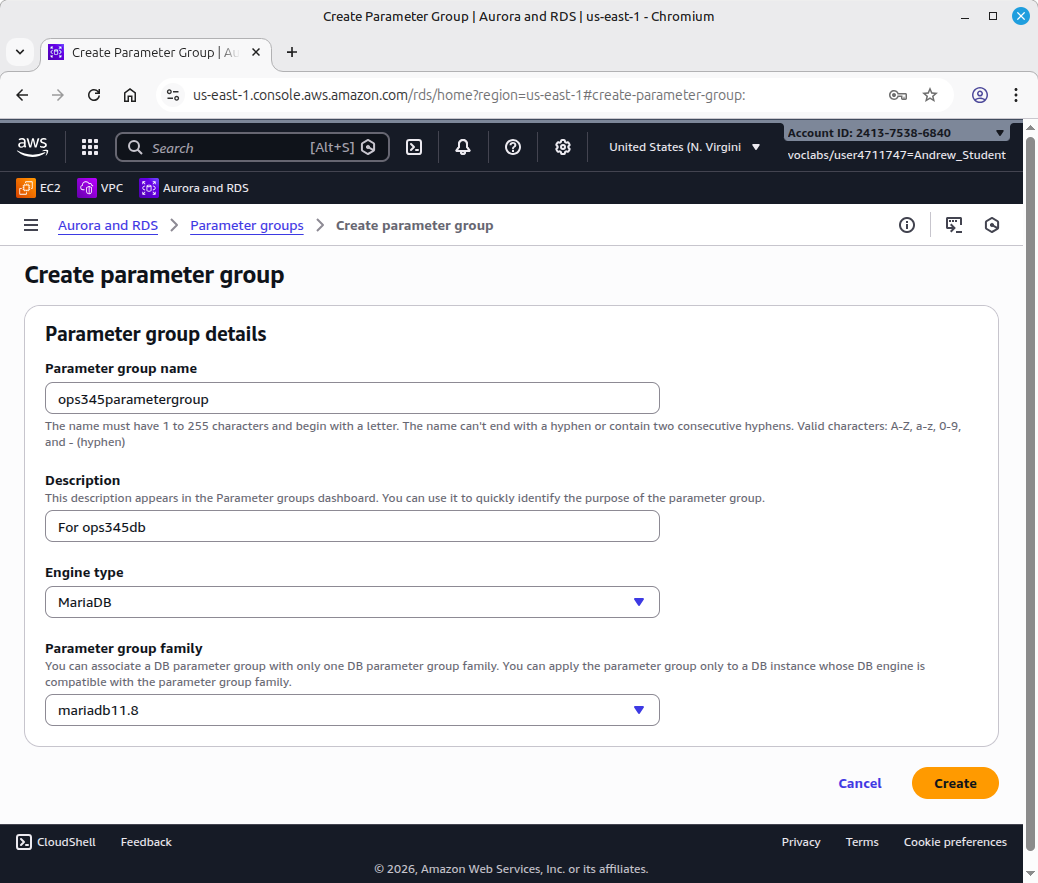Bookmark this page with the star icon
Viewport: 1038px width, 883px height.
pos(930,95)
